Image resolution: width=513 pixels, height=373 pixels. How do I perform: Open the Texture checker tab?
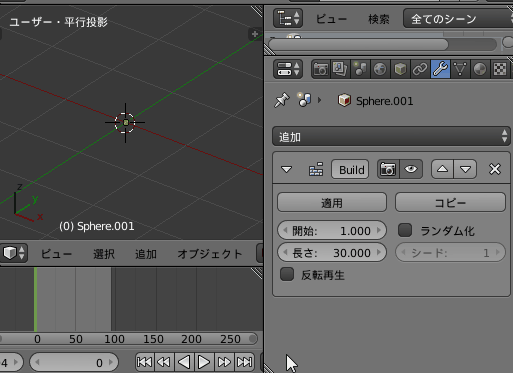(500, 69)
